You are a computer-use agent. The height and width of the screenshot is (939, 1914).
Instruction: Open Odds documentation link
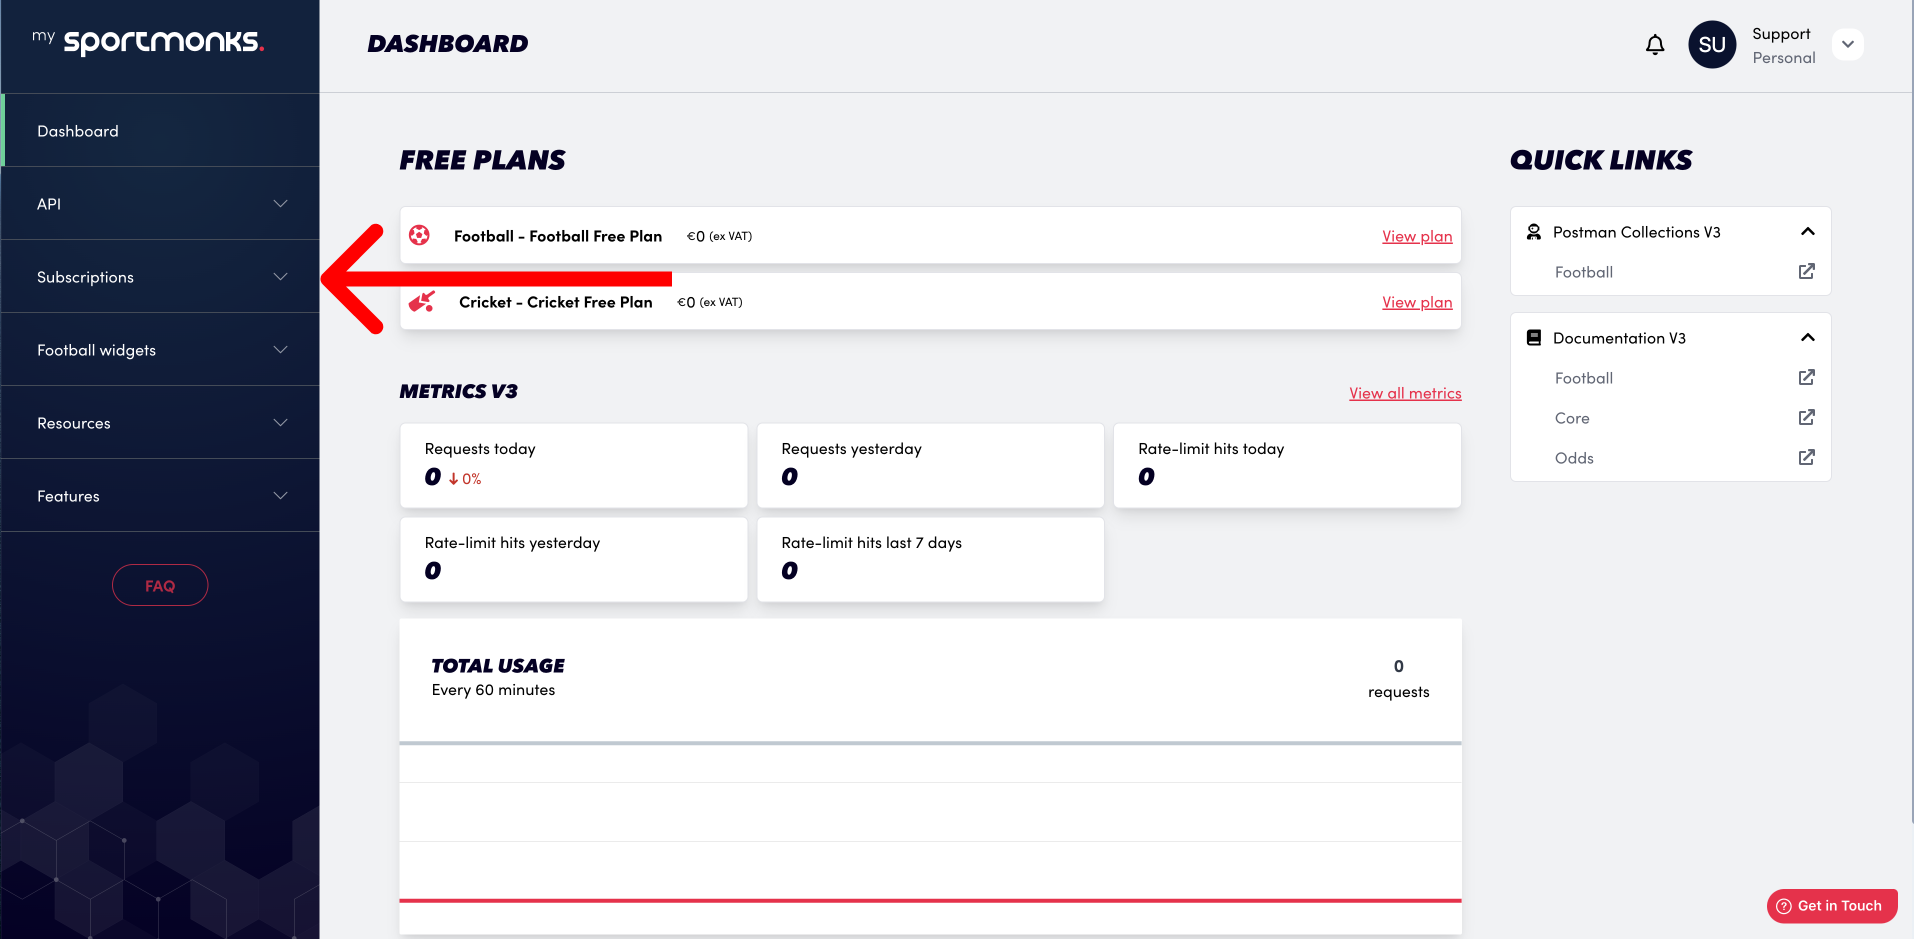click(x=1574, y=458)
